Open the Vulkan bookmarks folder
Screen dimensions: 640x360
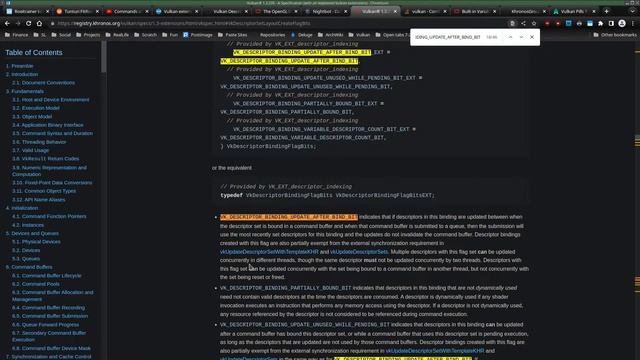click(x=359, y=35)
